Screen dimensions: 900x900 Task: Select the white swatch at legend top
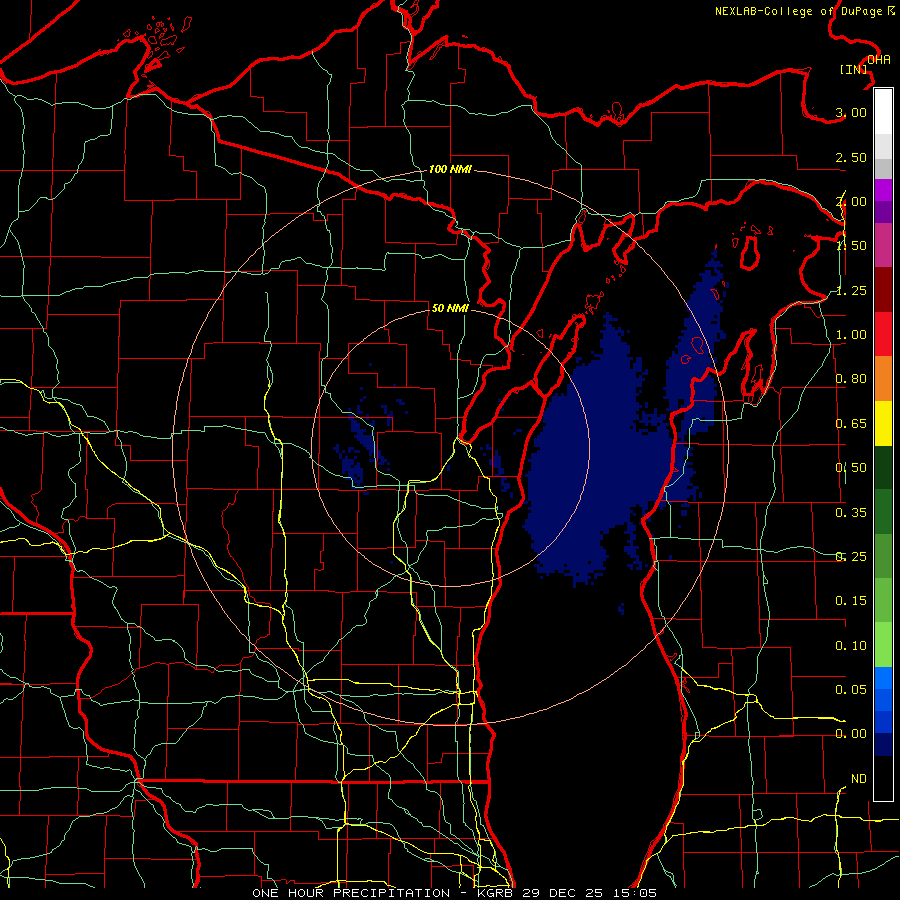883,112
